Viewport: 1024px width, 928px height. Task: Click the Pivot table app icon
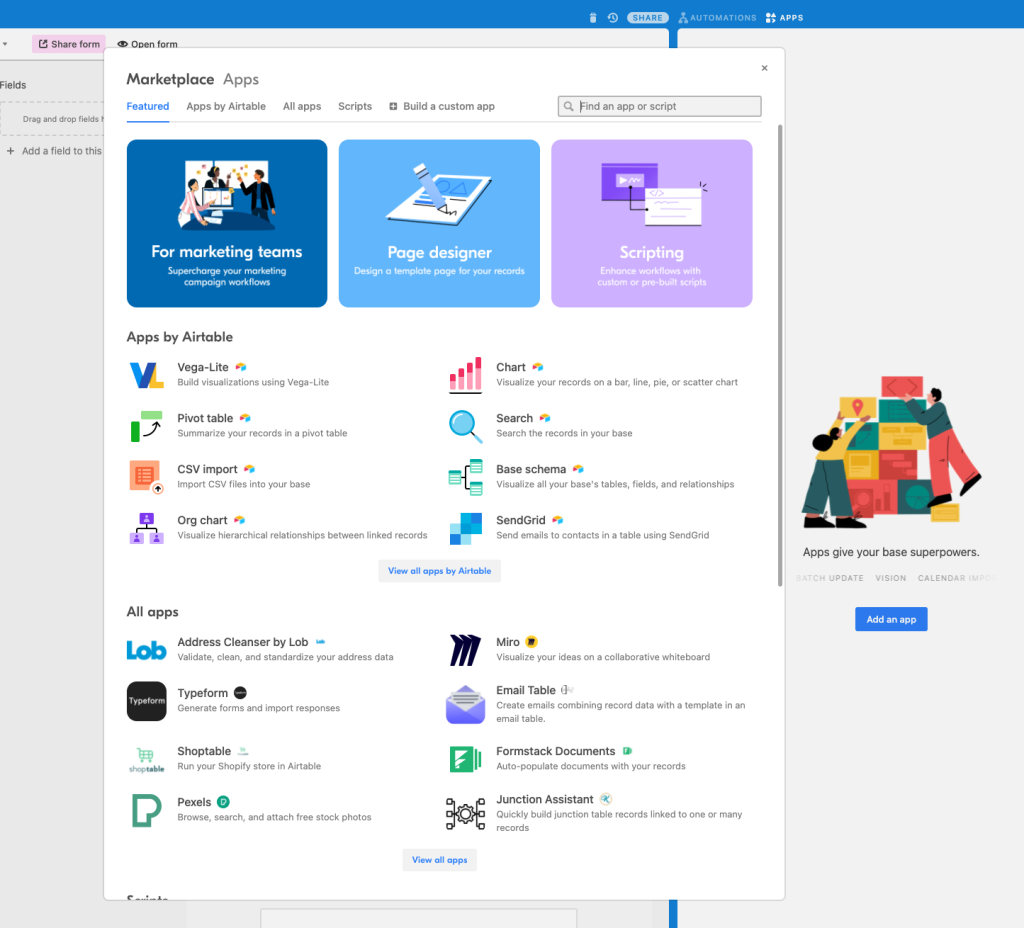pos(146,426)
